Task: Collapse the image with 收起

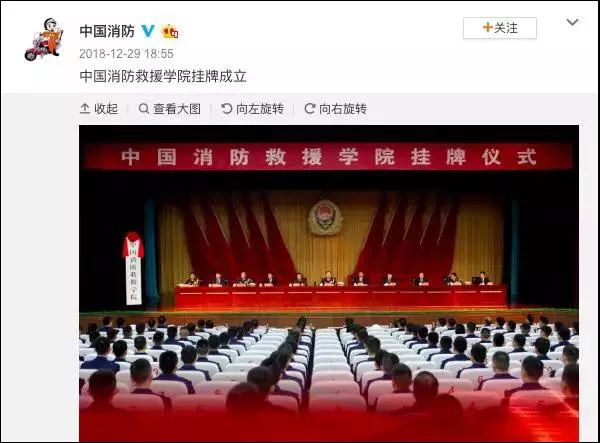Action: [x=99, y=109]
